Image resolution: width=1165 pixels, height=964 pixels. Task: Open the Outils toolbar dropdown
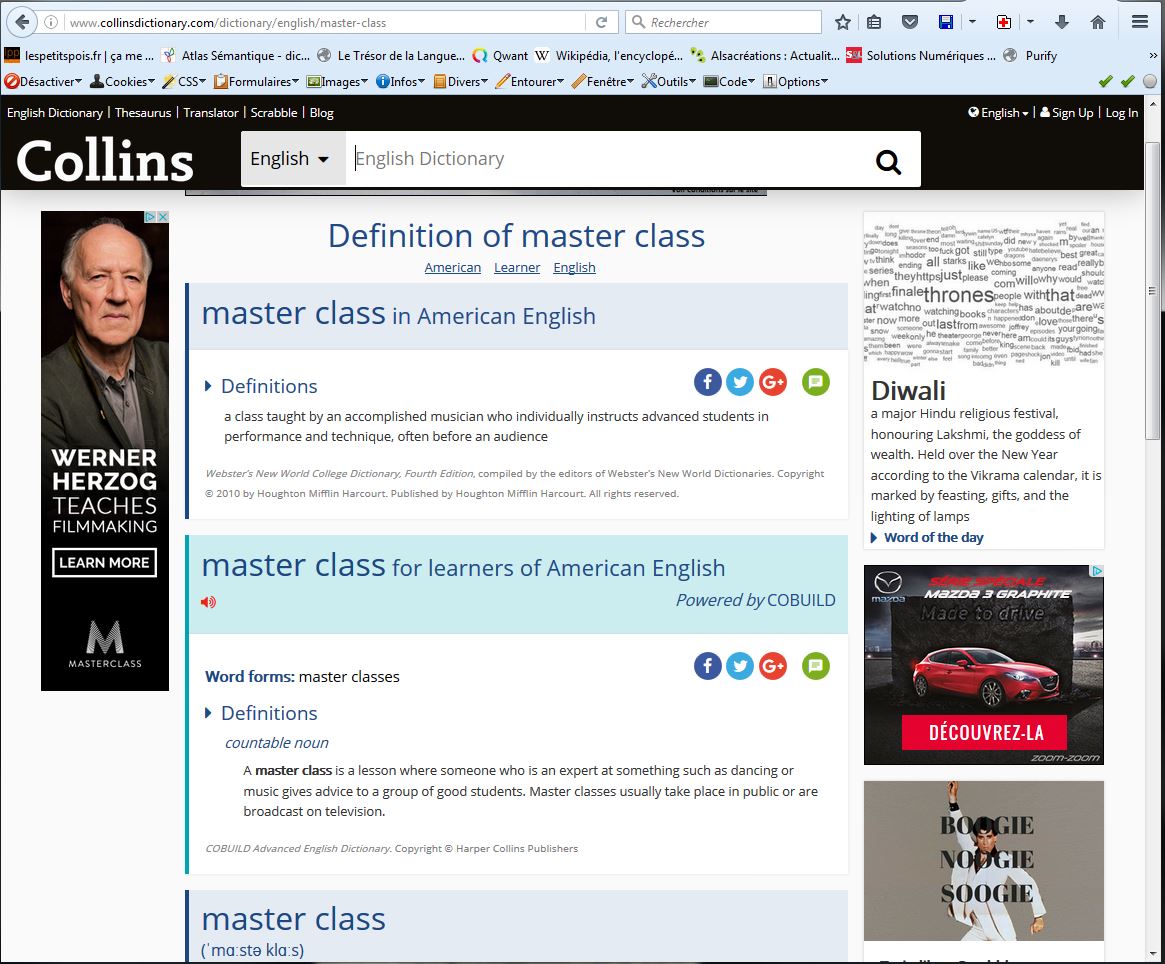coord(669,81)
